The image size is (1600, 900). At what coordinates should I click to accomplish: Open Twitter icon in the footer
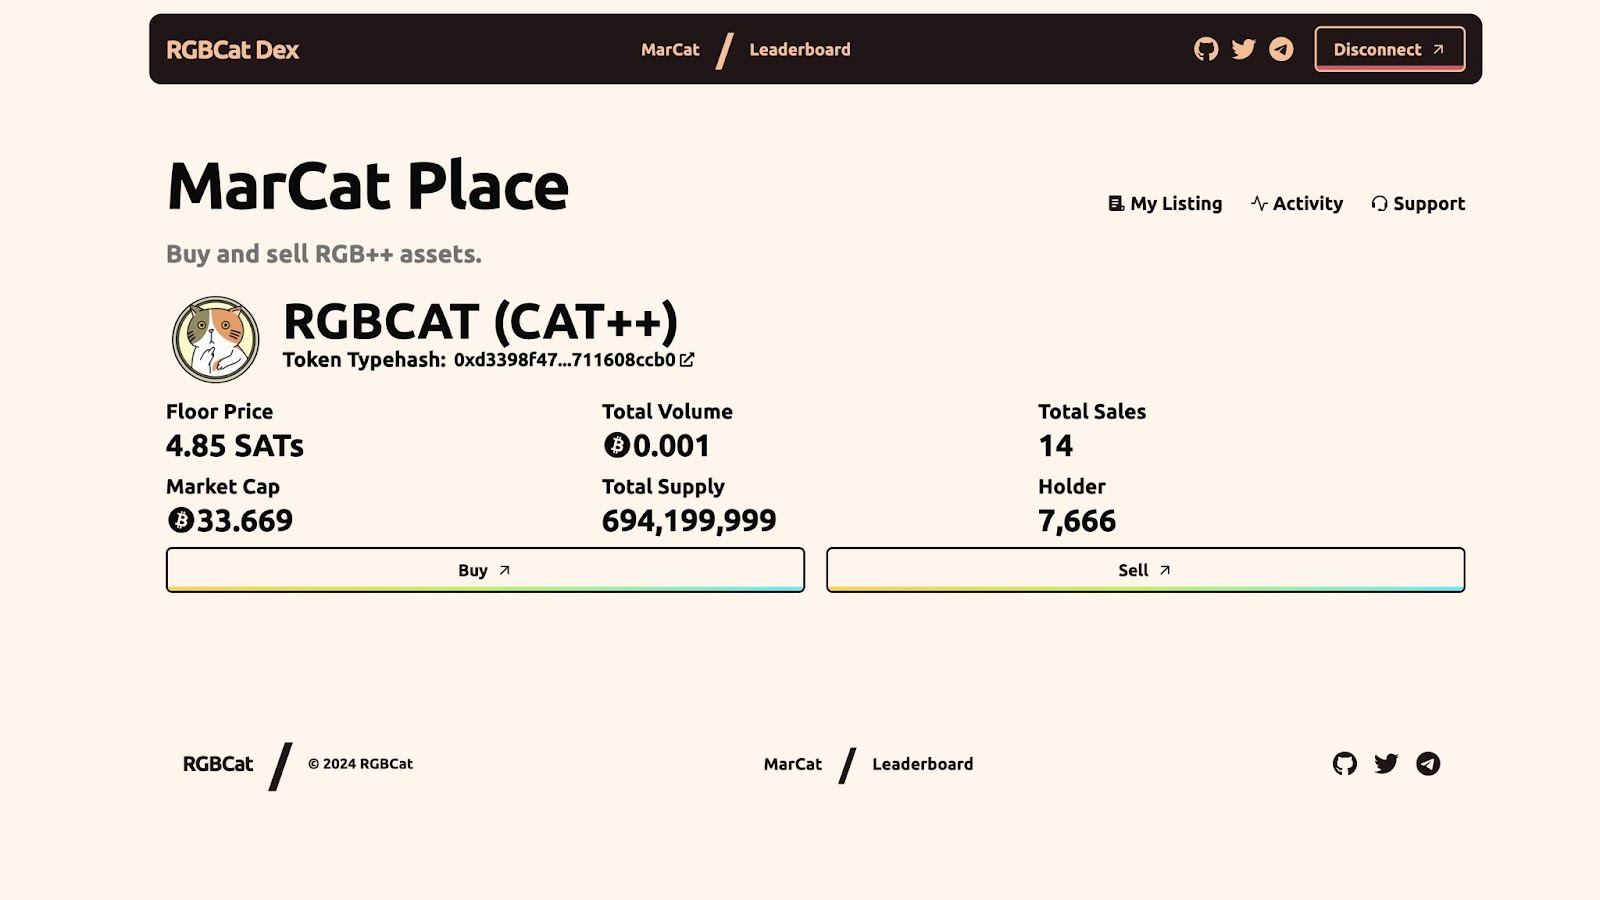1386,764
